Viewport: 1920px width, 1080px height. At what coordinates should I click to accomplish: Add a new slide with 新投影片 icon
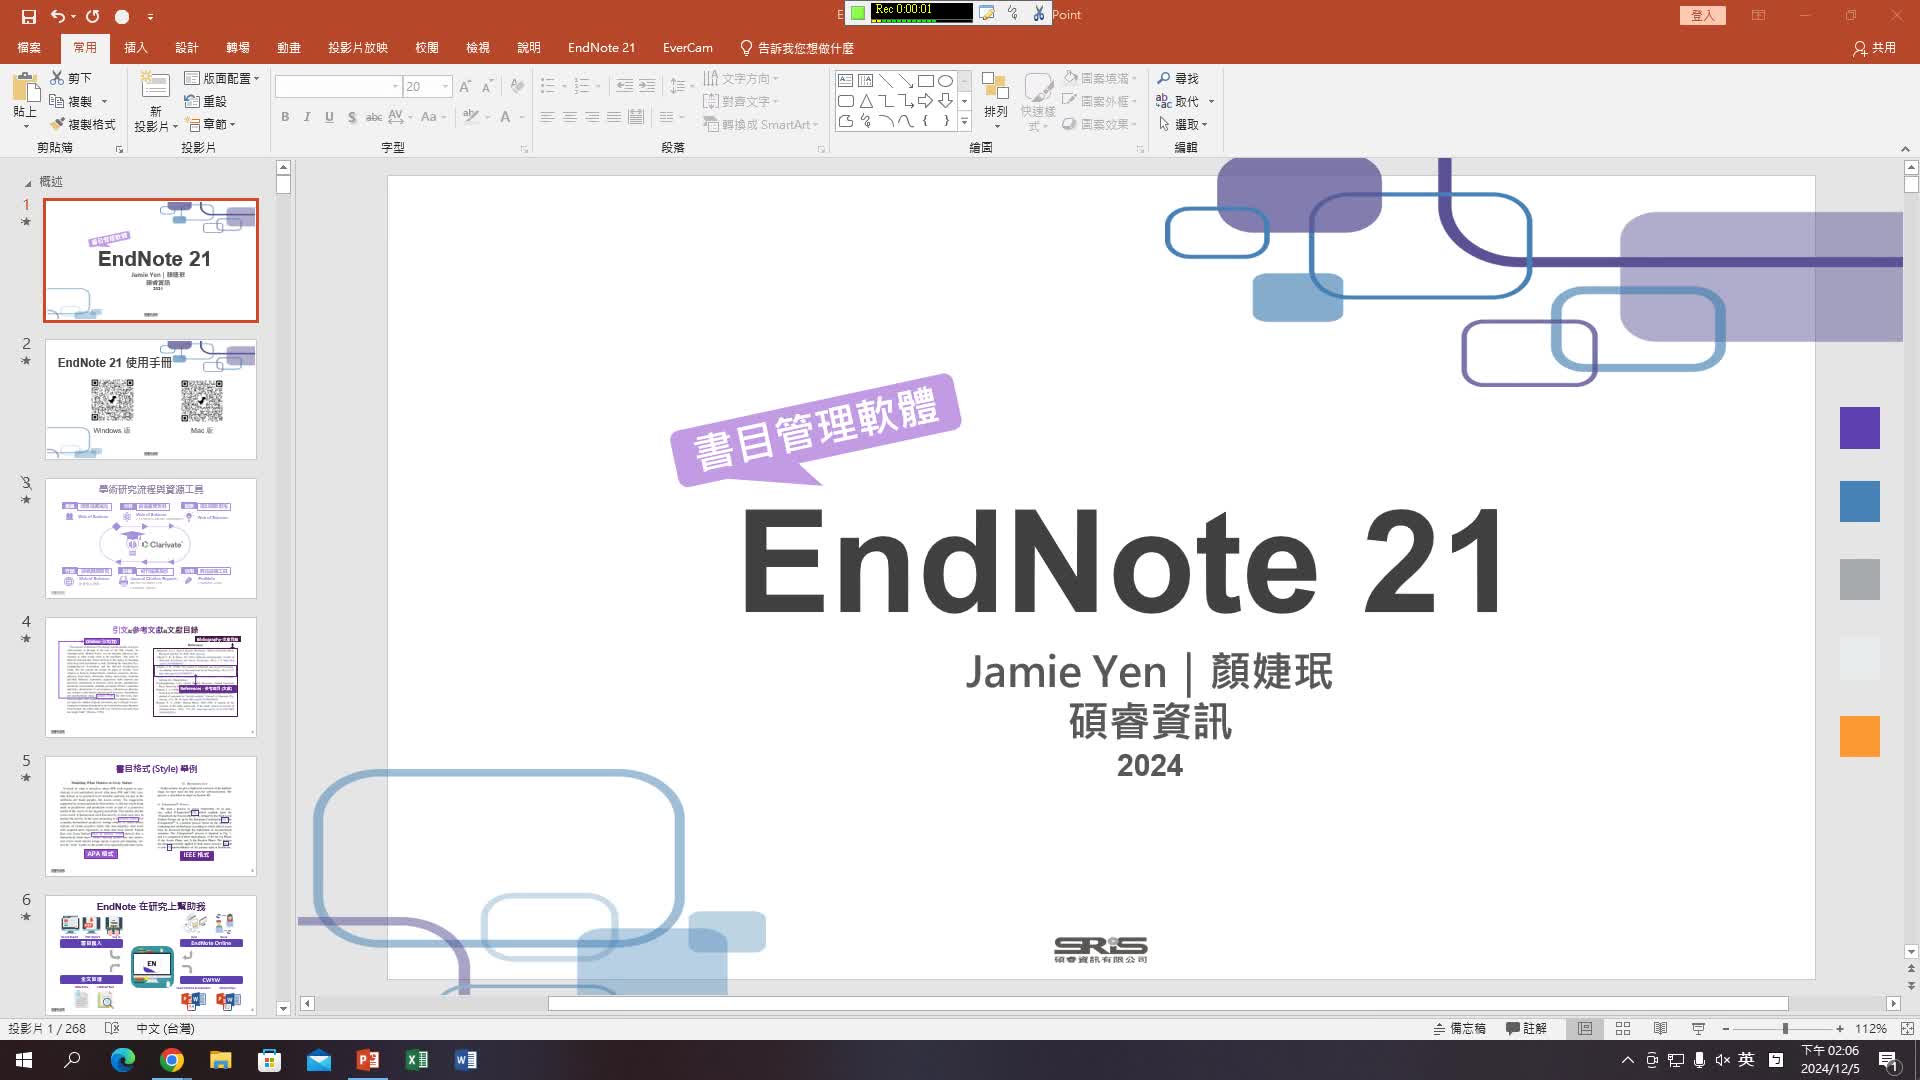[155, 88]
